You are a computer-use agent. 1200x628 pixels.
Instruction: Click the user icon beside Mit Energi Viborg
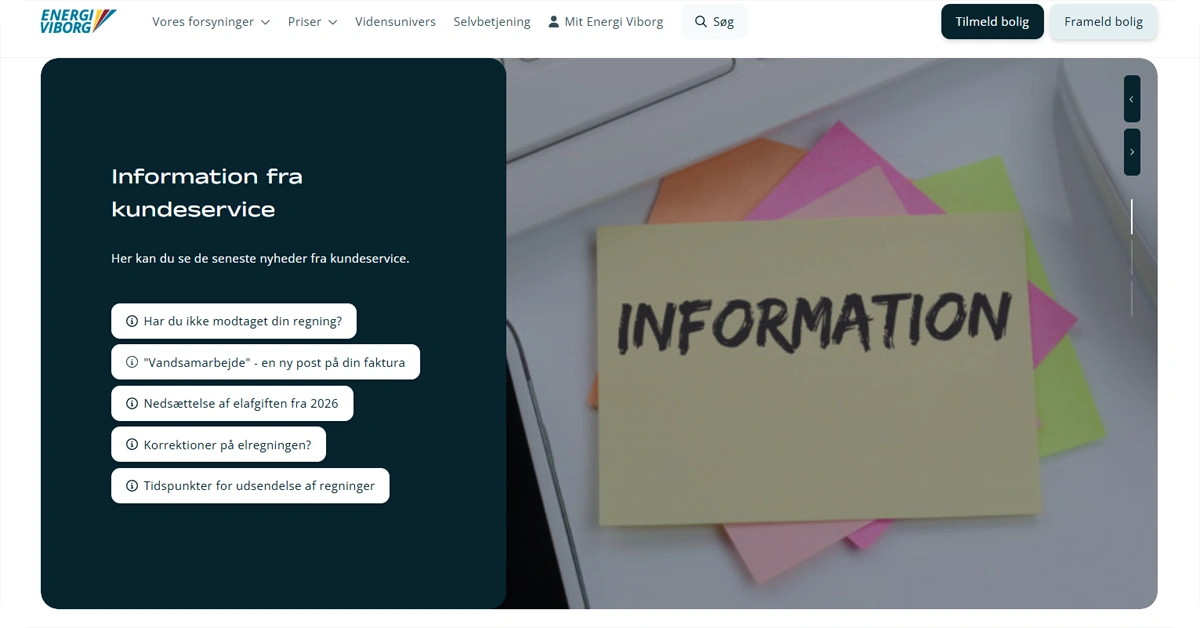[554, 22]
